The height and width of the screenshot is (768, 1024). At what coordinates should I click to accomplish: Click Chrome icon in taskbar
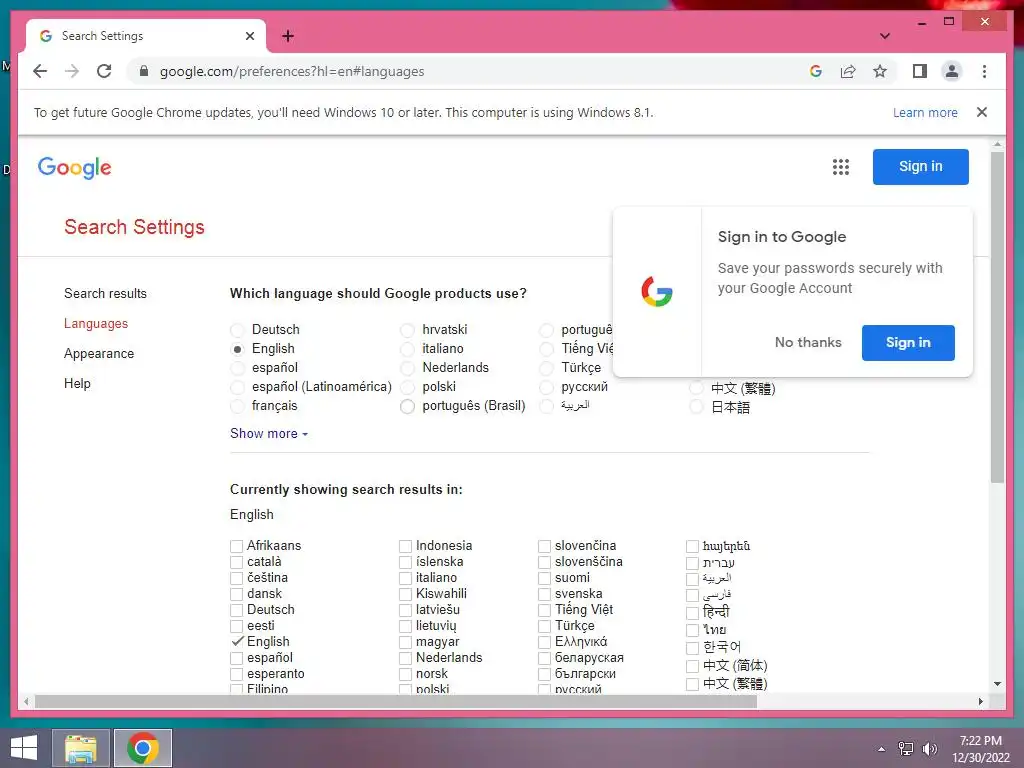pos(143,748)
